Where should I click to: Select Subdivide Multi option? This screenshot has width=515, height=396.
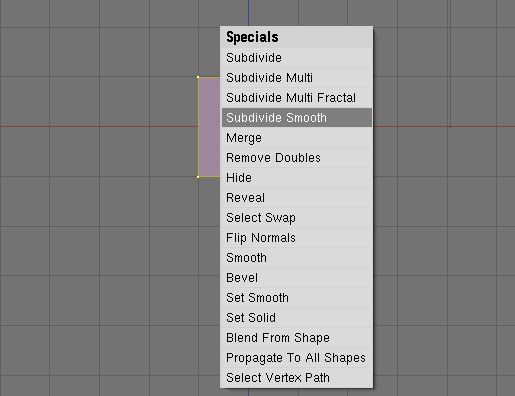point(297,78)
